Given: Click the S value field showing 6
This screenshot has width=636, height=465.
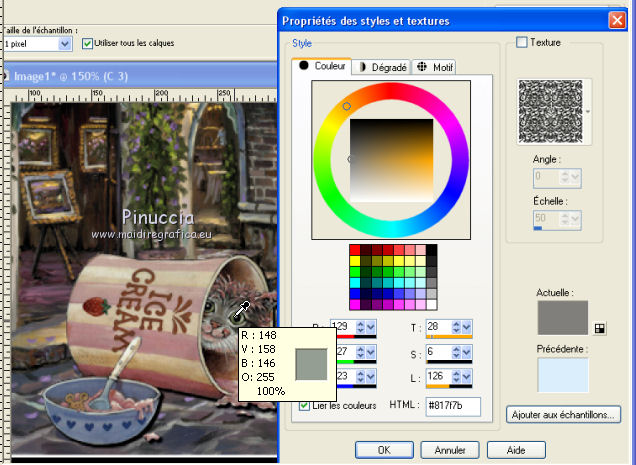Looking at the screenshot, I should 438,351.
